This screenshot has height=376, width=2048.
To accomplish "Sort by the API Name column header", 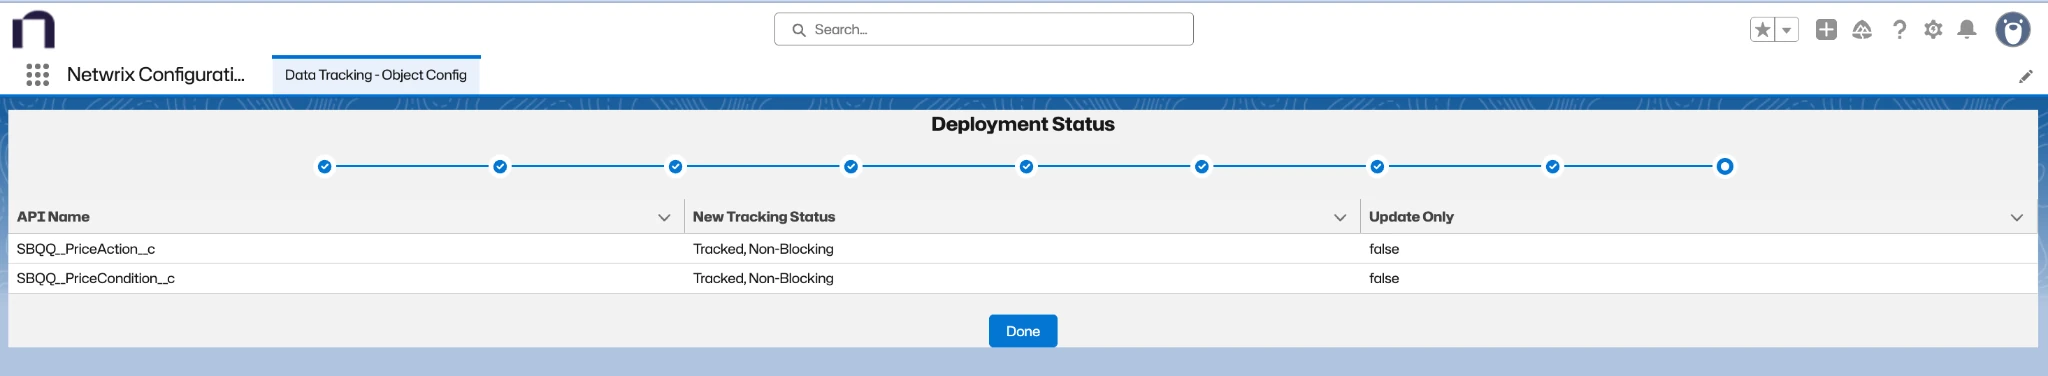I will pyautogui.click(x=53, y=217).
